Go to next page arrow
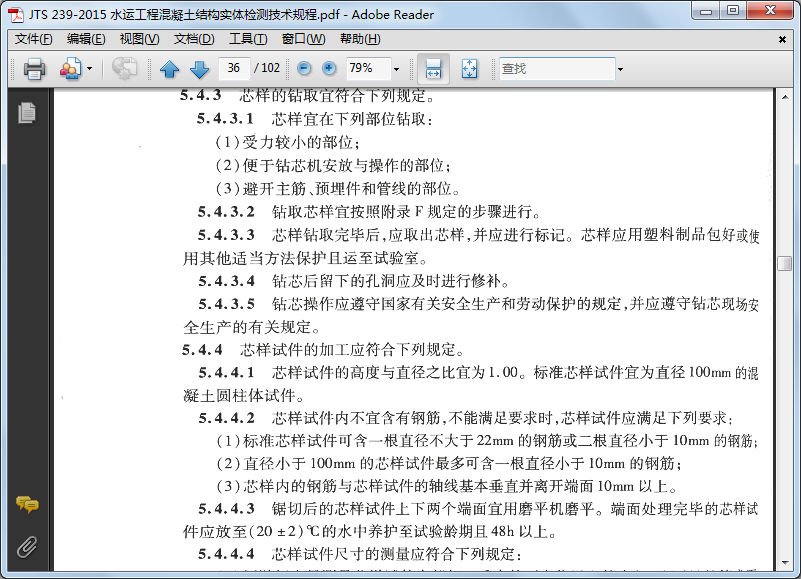 [199, 68]
